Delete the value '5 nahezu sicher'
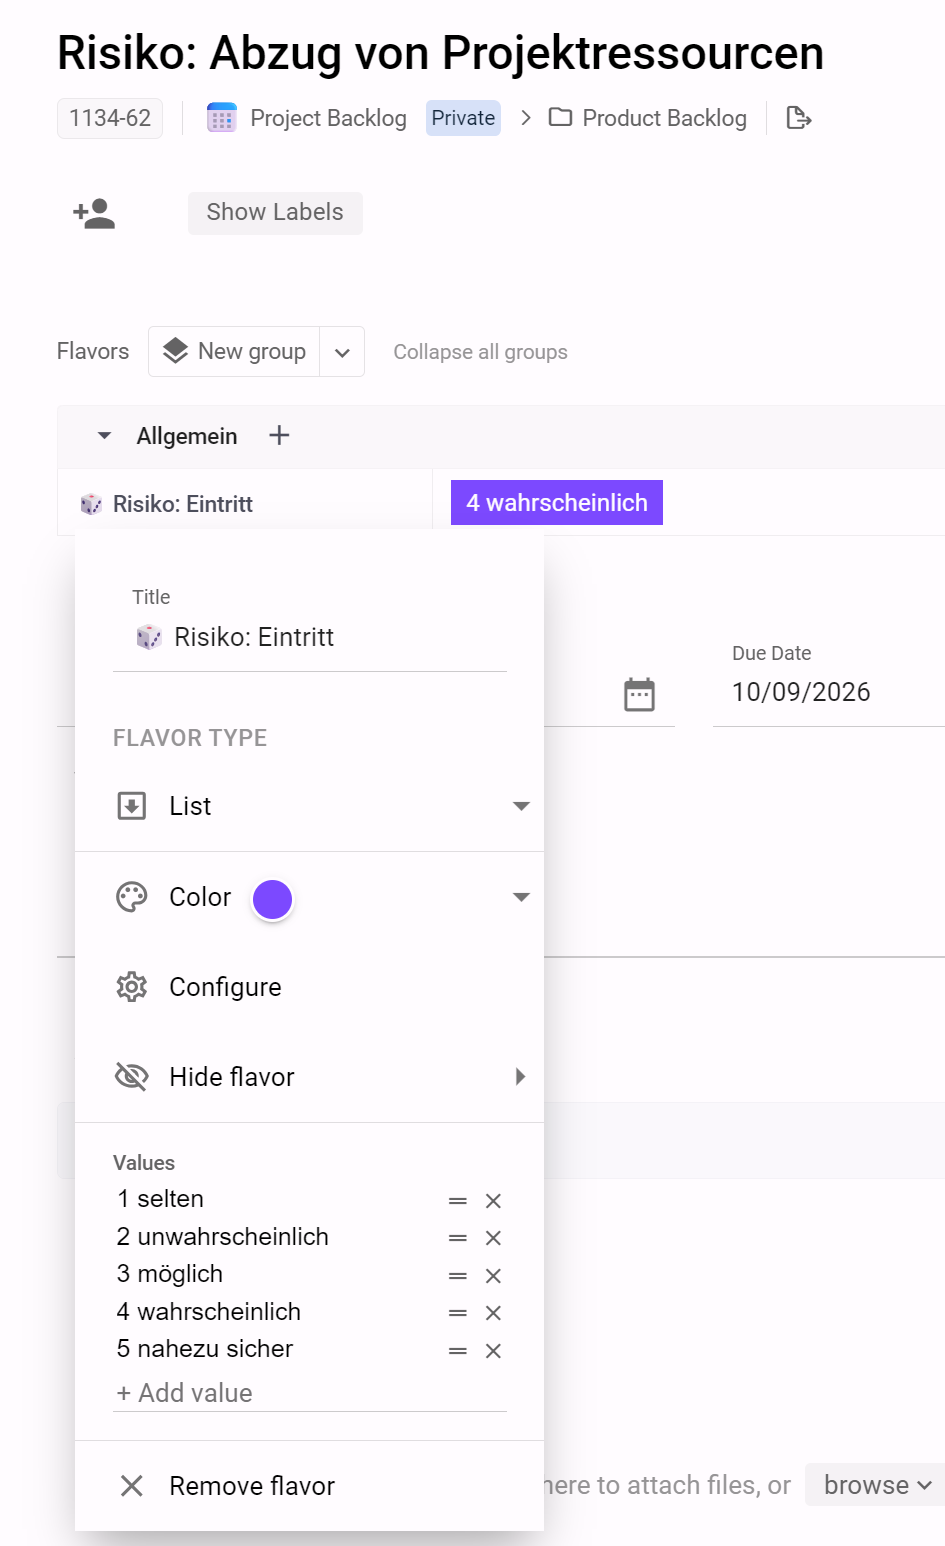Image resolution: width=945 pixels, height=1546 pixels. (x=493, y=1351)
